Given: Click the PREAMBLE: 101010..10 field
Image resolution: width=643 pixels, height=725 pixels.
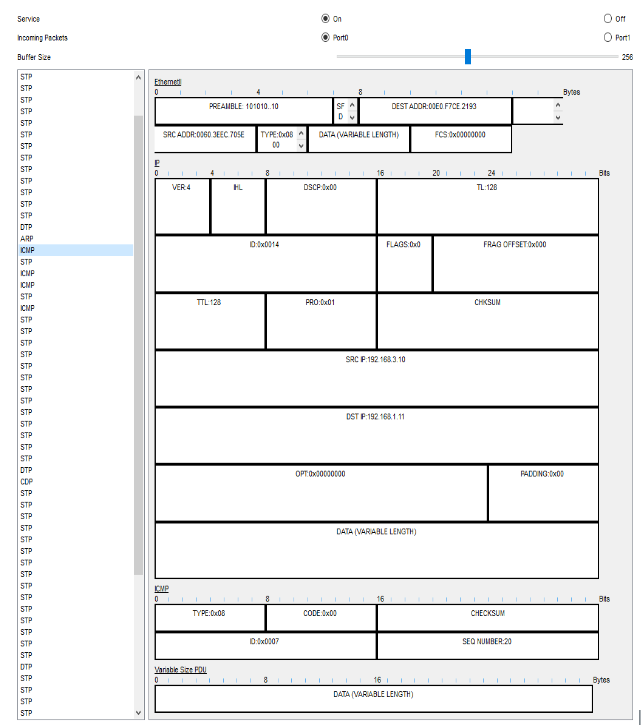Looking at the screenshot, I should pyautogui.click(x=244, y=111).
